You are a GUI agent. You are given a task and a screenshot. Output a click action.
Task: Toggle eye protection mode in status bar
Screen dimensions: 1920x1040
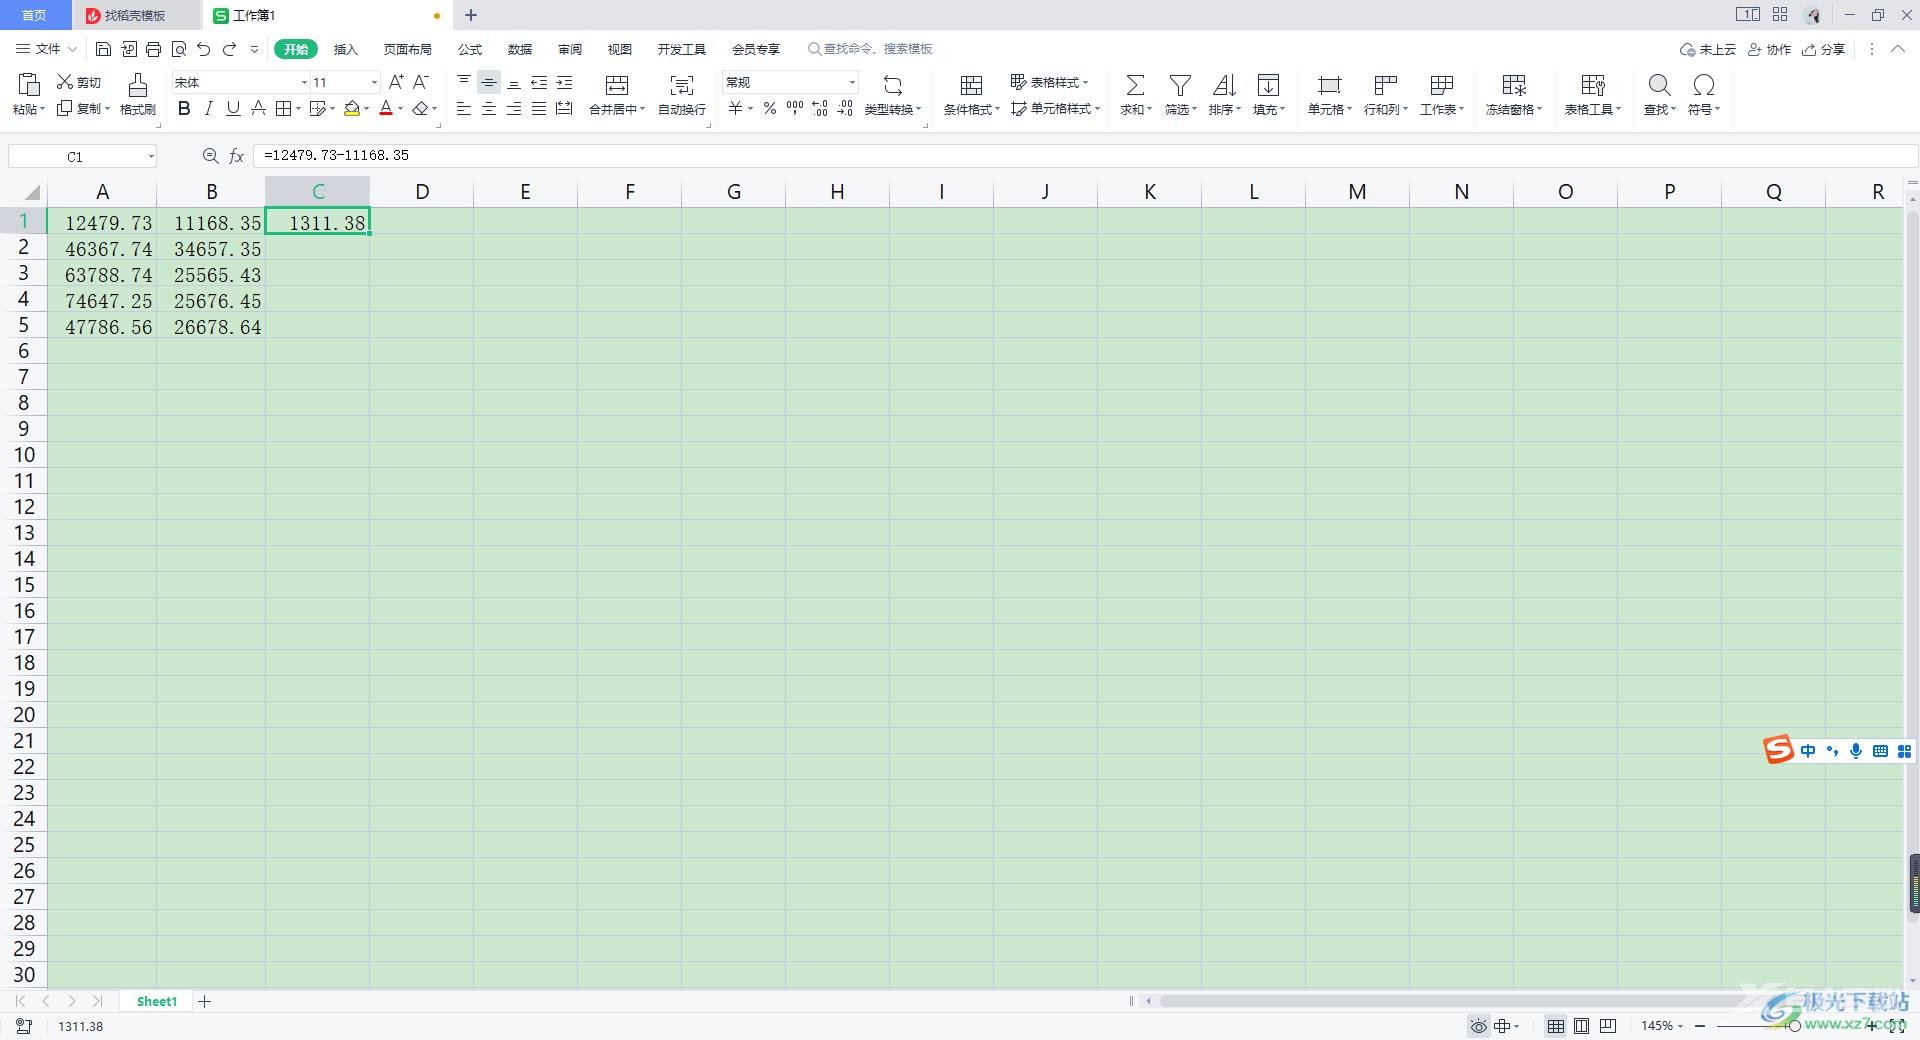pos(1478,1026)
